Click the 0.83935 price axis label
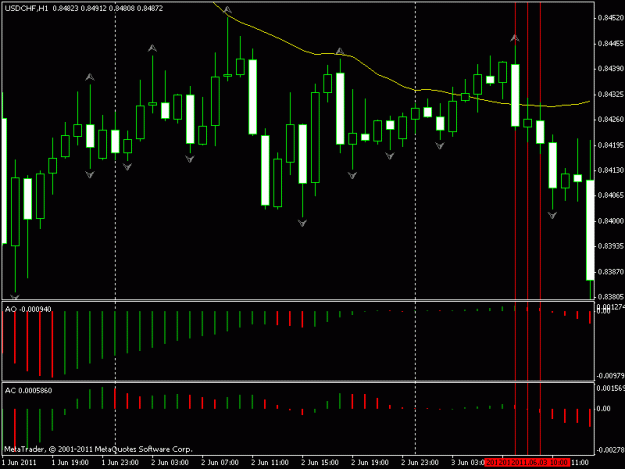Viewport: 625px width, 469px height. [x=611, y=246]
